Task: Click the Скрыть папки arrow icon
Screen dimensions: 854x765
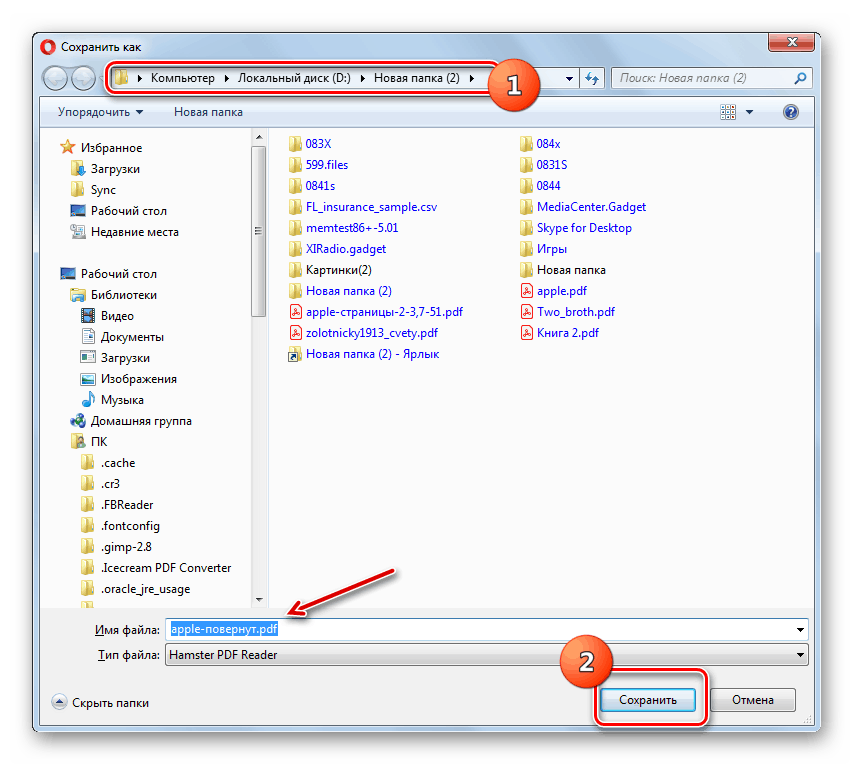Action: pos(59,702)
